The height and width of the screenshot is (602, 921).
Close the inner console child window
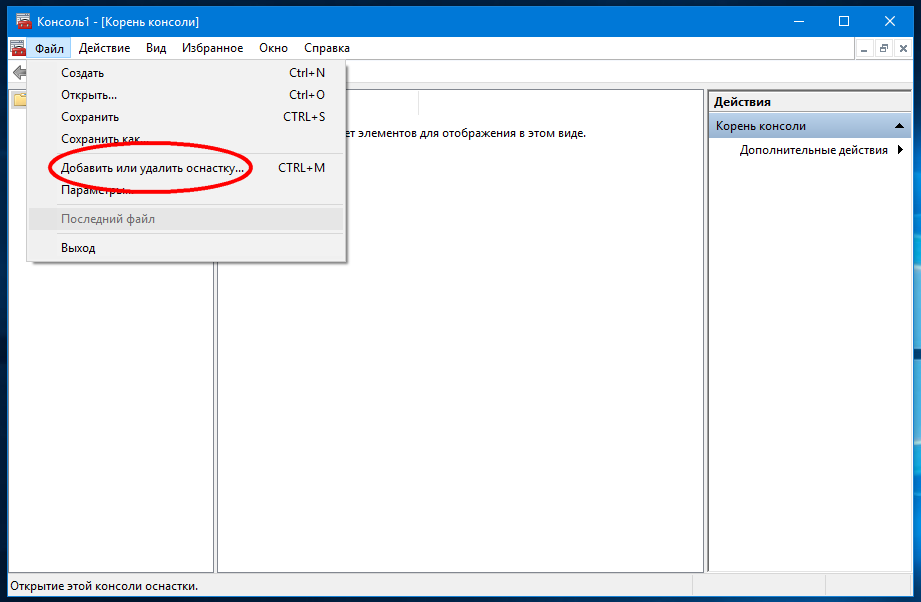pos(904,48)
